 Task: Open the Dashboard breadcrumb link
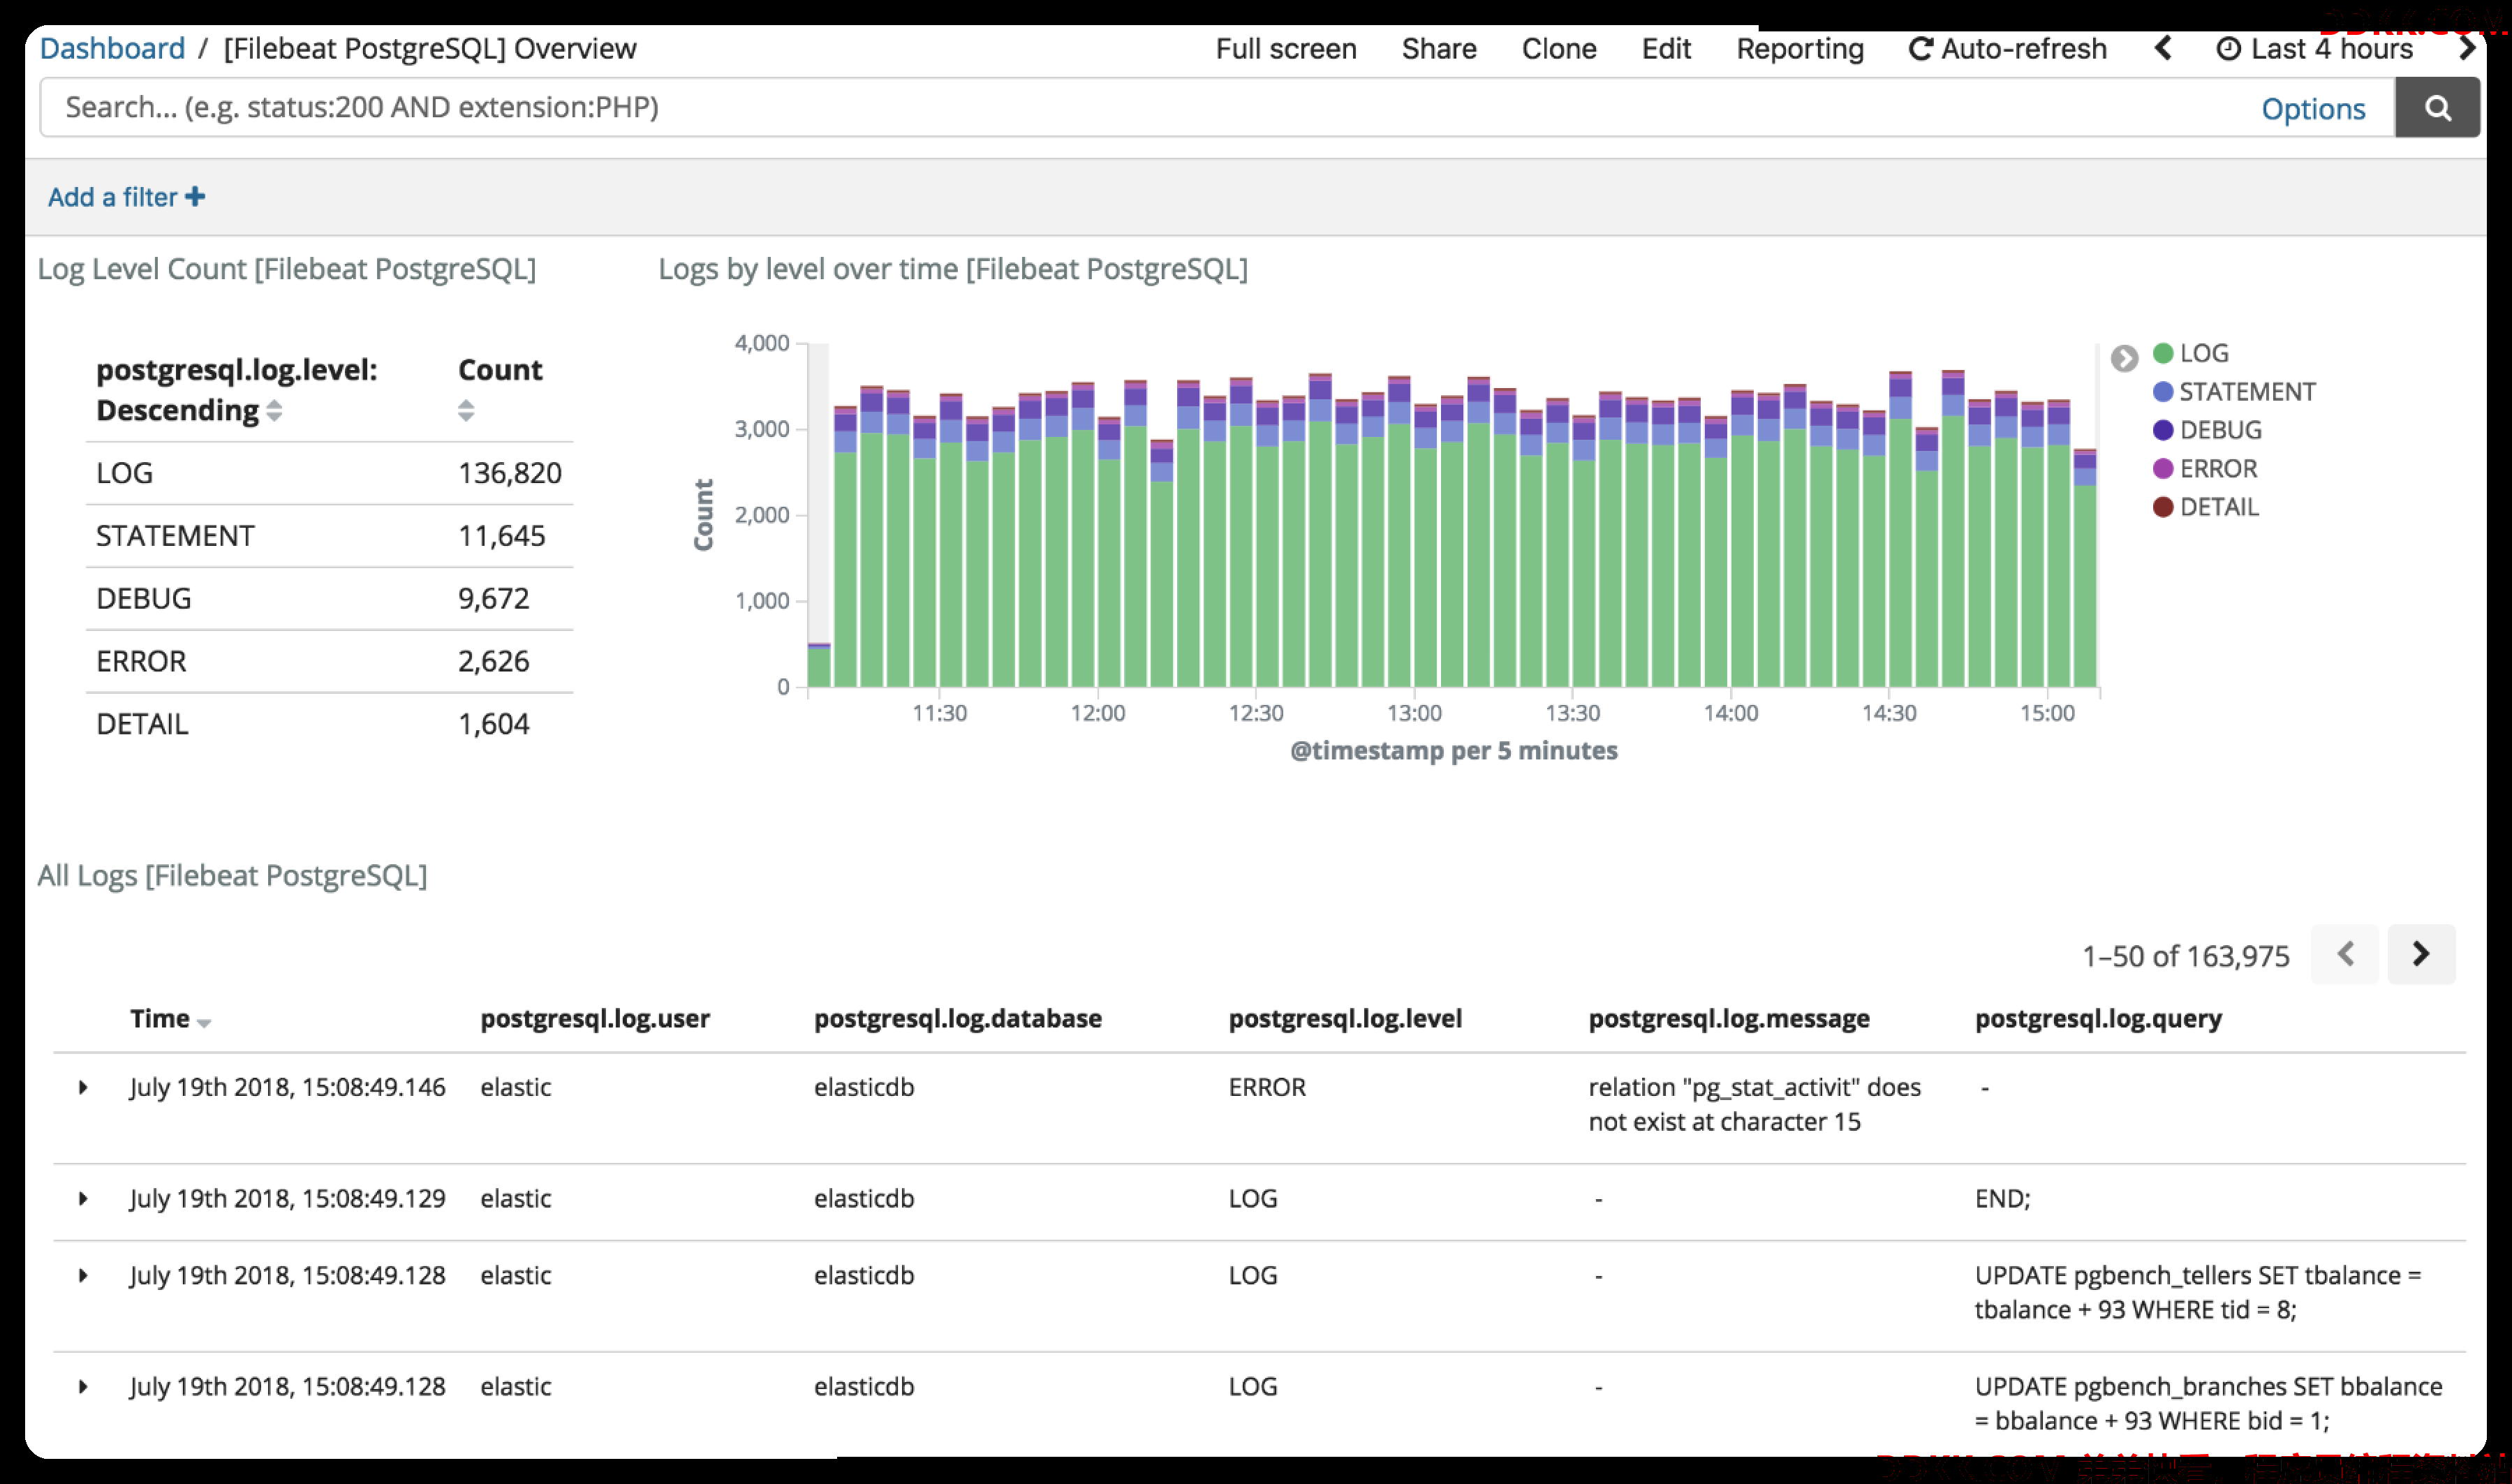112,49
